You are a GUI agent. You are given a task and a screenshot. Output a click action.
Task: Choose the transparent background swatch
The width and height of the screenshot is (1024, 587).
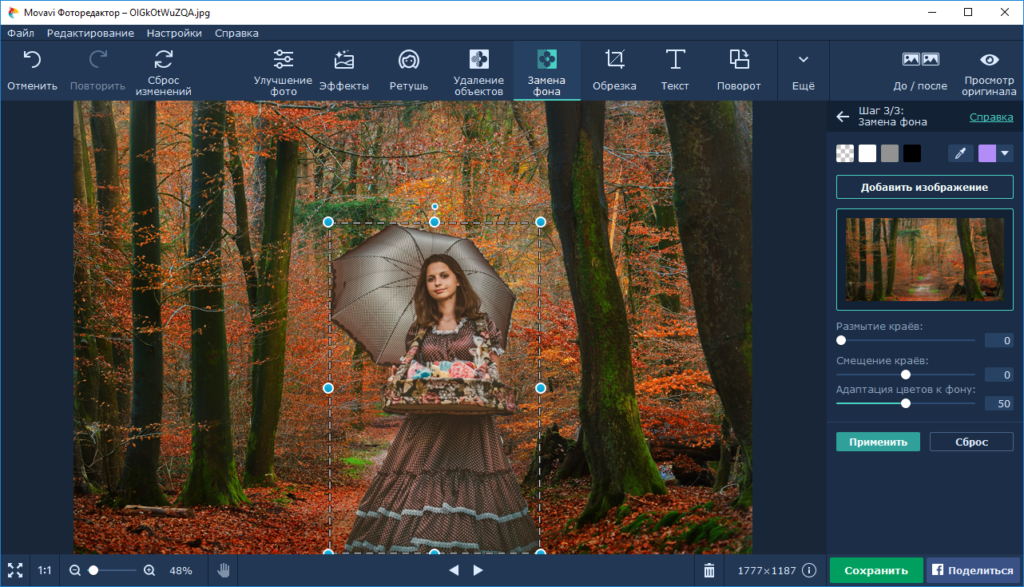click(845, 153)
